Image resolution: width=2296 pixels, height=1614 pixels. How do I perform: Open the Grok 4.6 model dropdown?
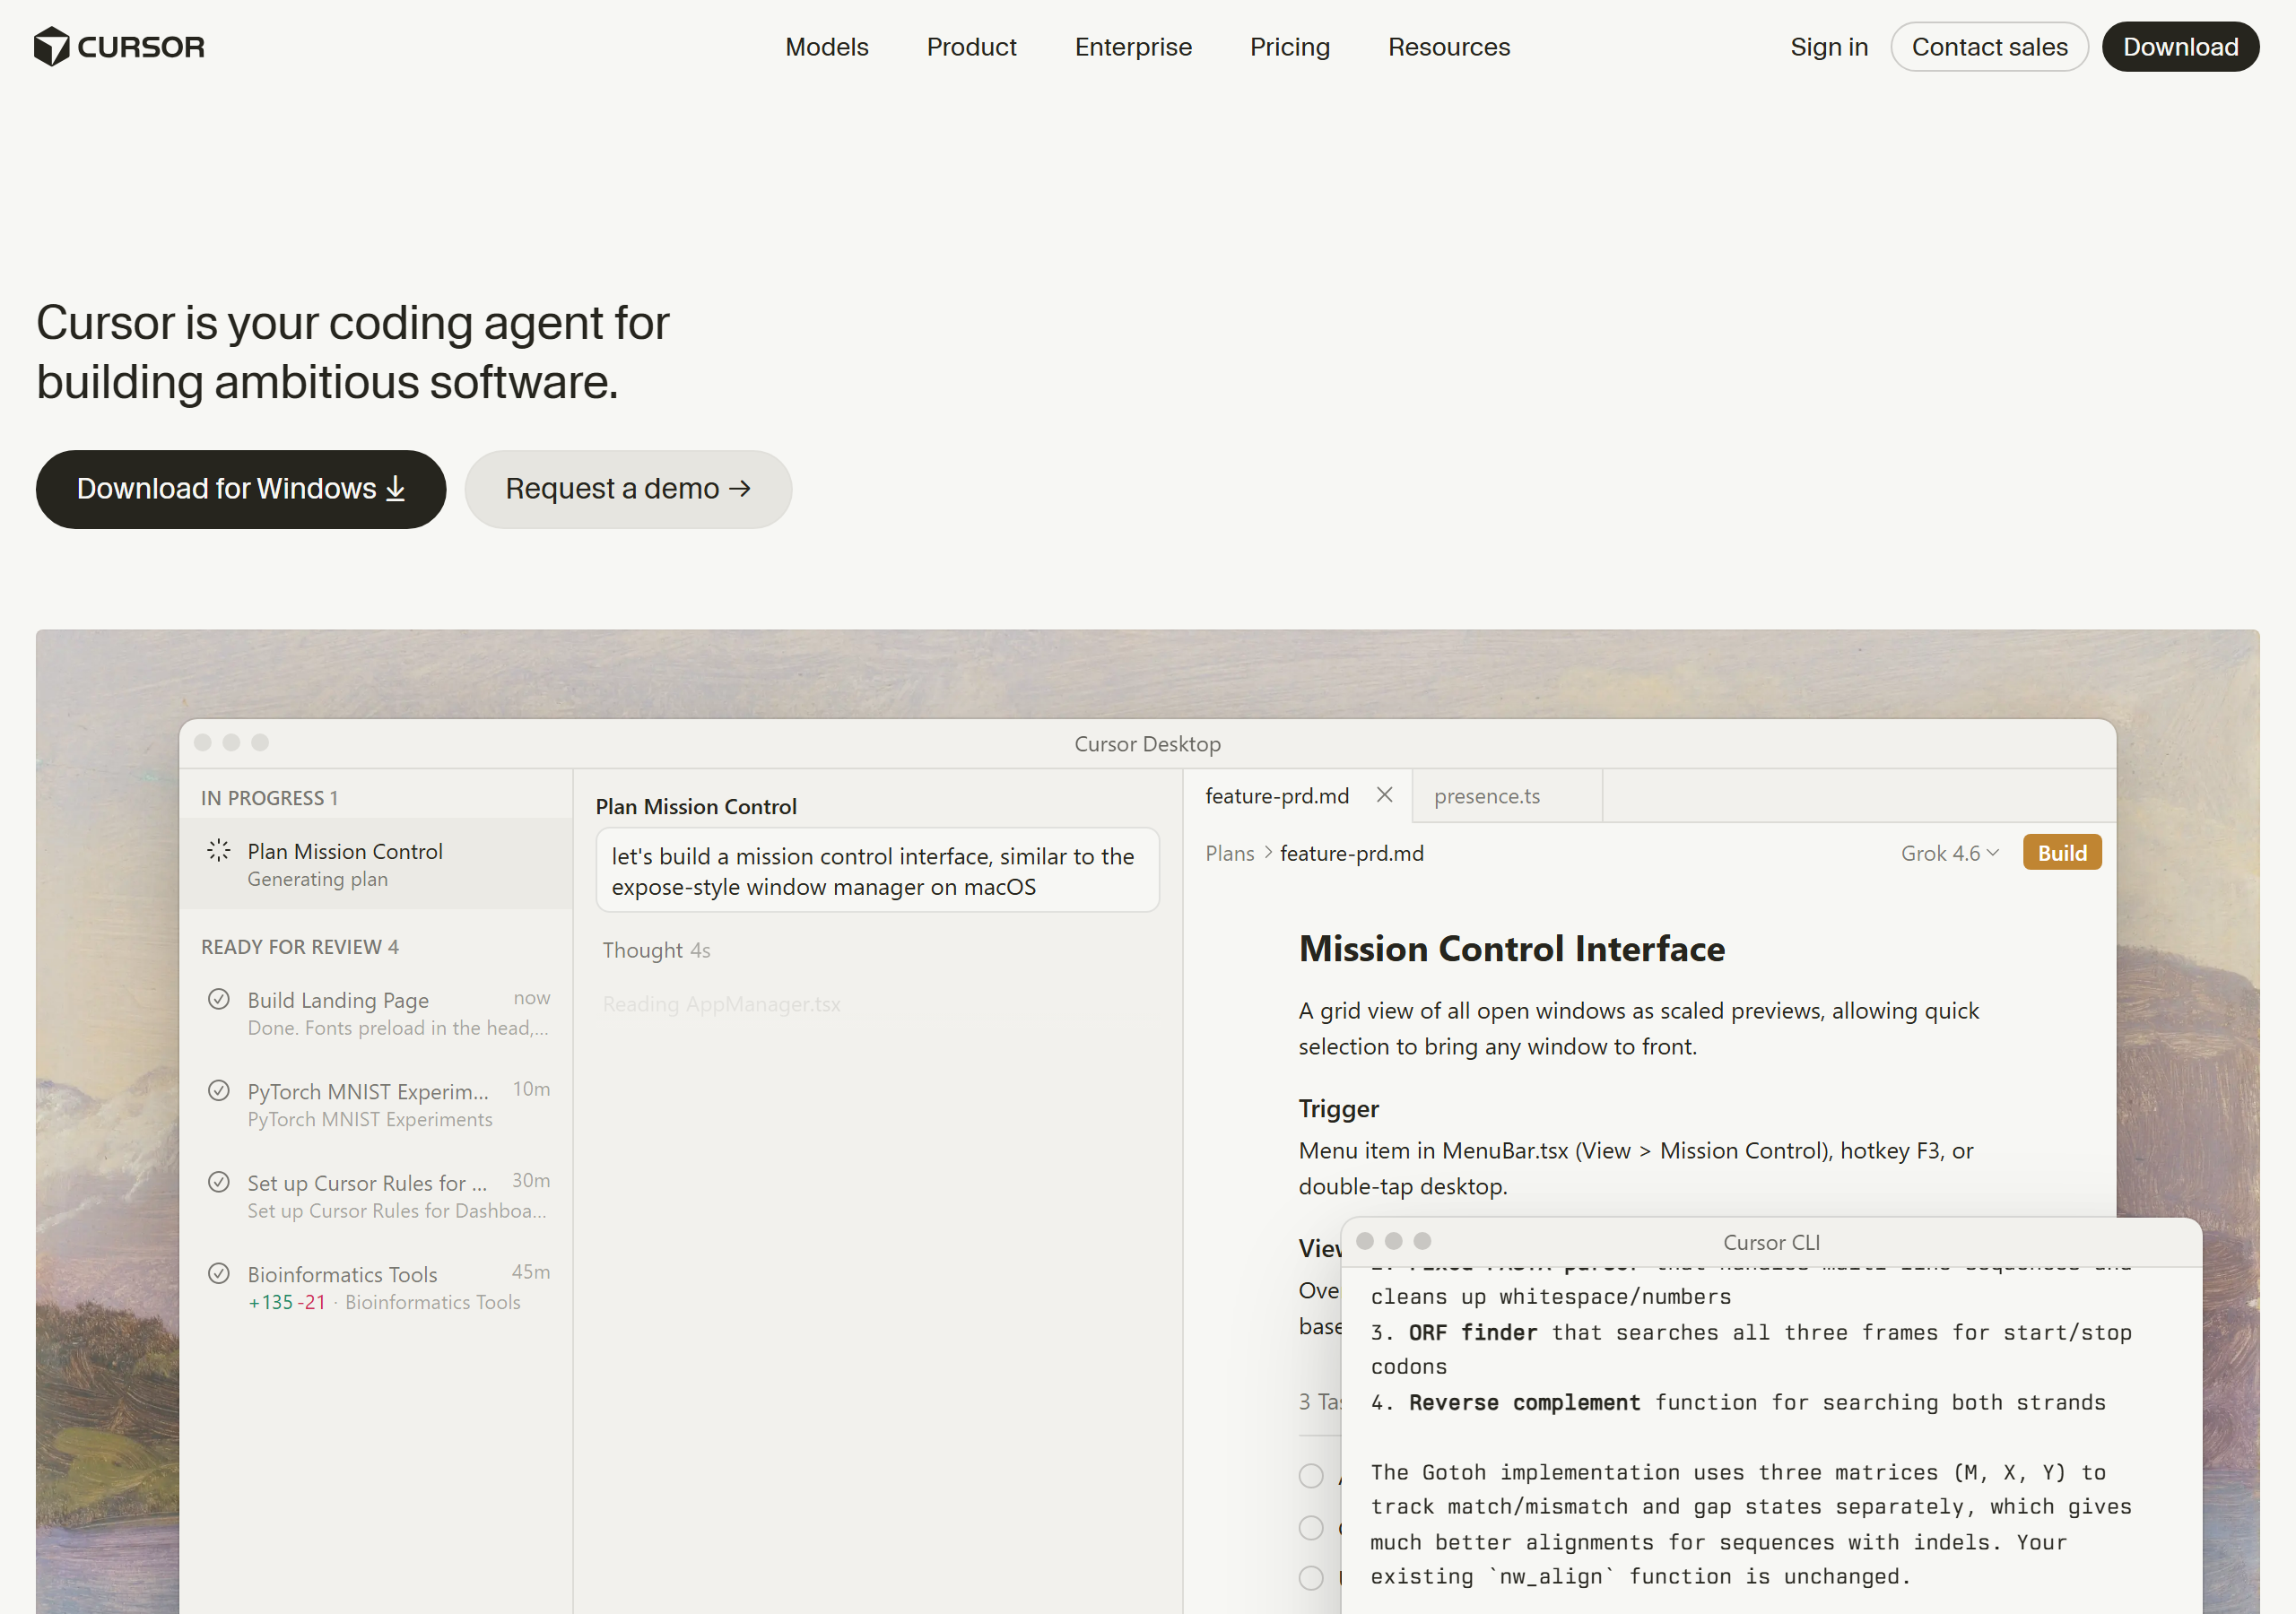click(1949, 853)
